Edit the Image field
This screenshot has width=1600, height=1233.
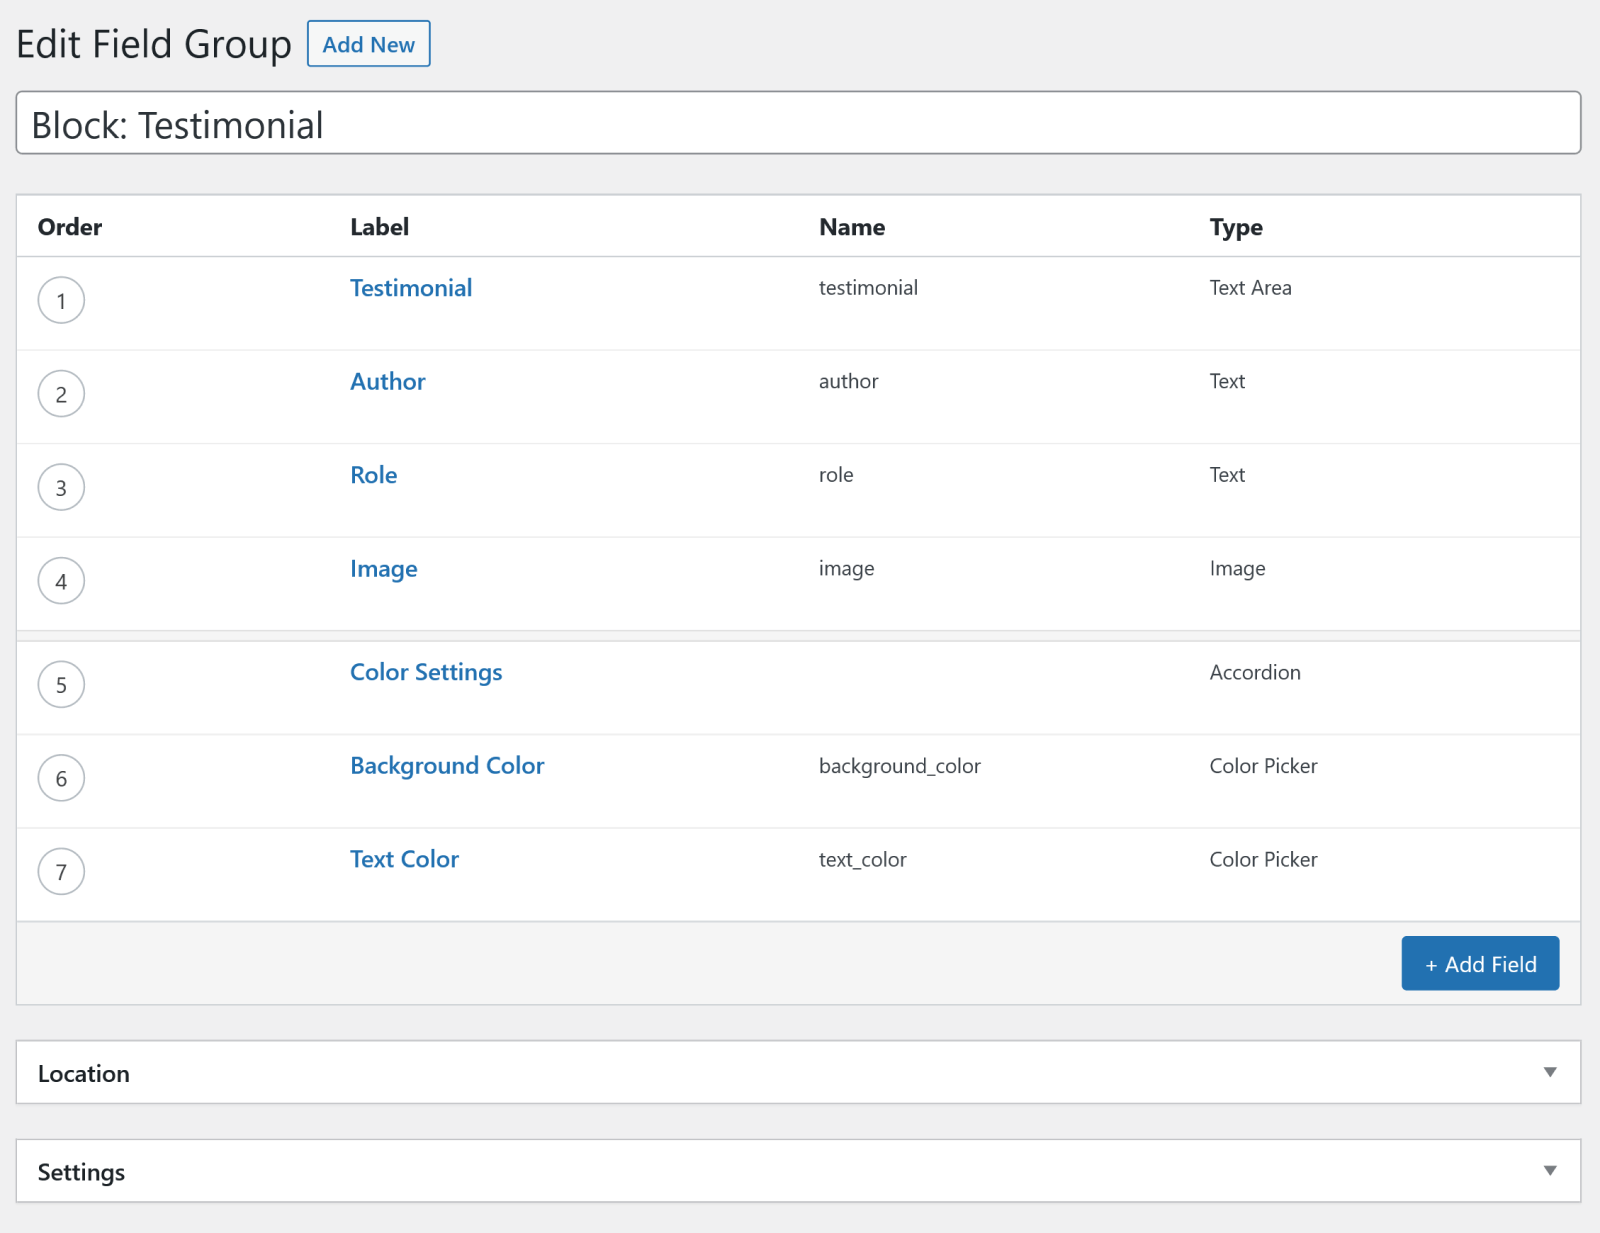coord(384,568)
